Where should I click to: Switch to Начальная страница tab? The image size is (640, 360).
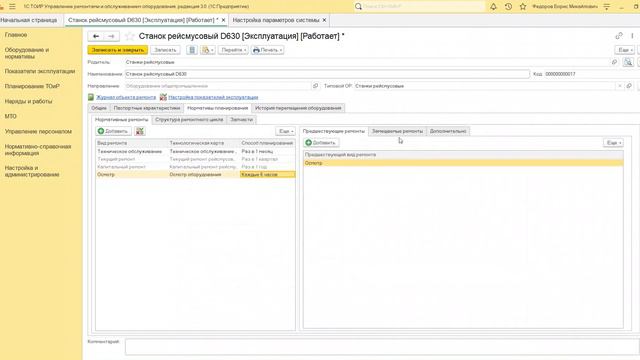coord(29,20)
